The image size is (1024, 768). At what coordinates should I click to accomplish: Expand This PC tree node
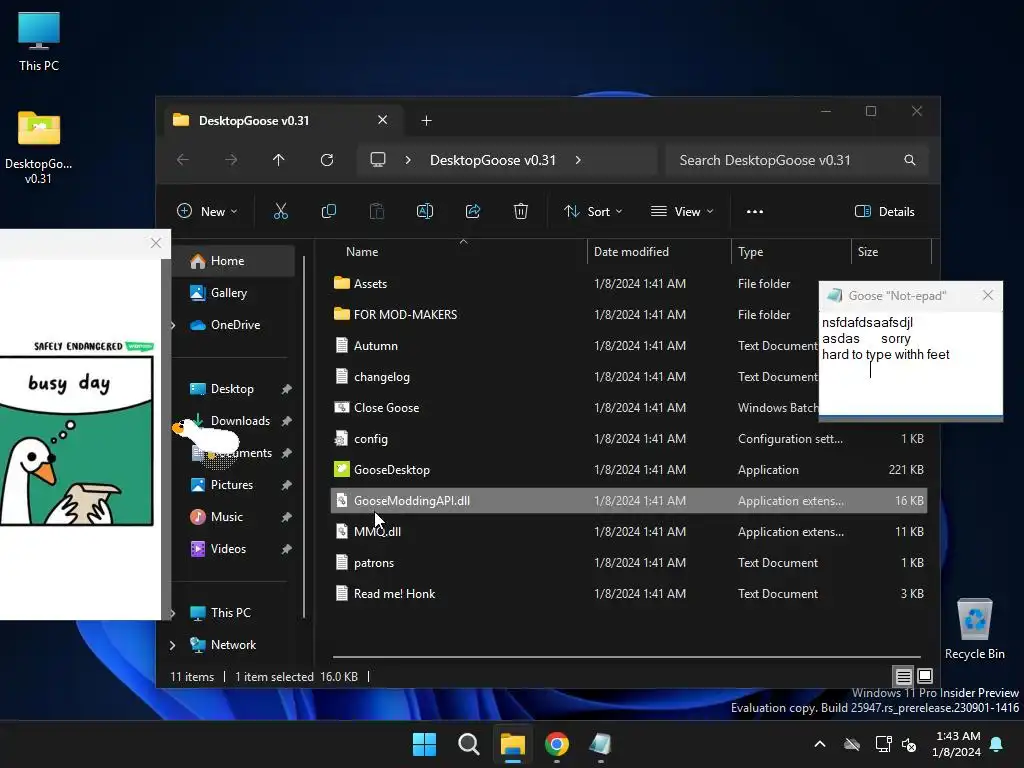(x=172, y=613)
